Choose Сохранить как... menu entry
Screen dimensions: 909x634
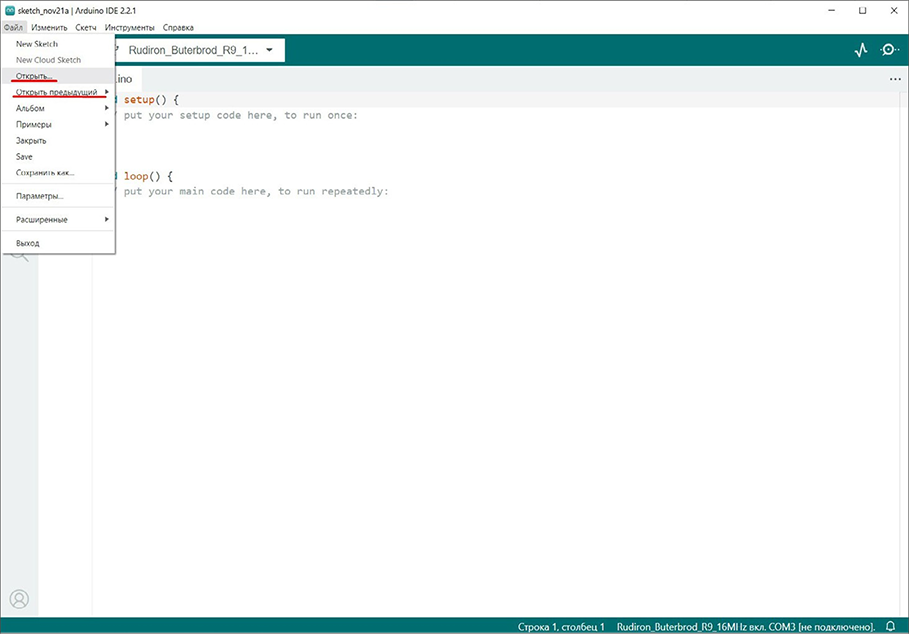tap(58, 173)
